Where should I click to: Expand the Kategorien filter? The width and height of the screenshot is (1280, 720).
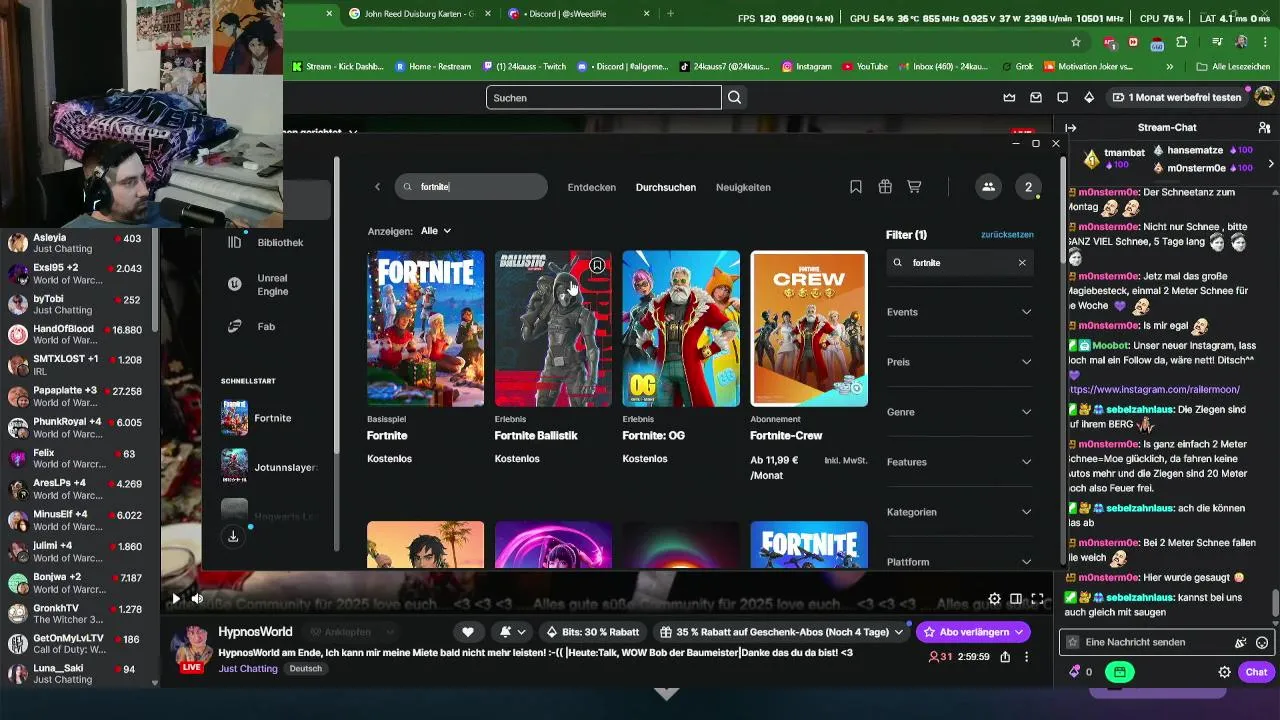coord(960,512)
